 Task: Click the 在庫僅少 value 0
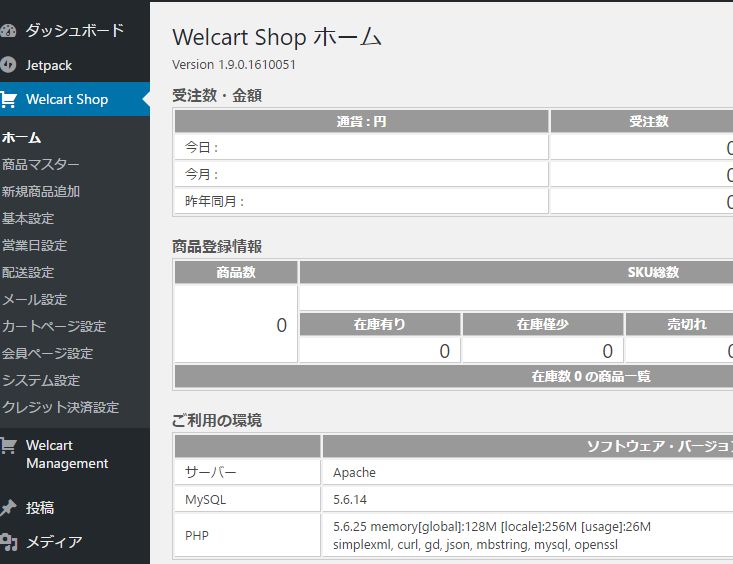point(608,351)
